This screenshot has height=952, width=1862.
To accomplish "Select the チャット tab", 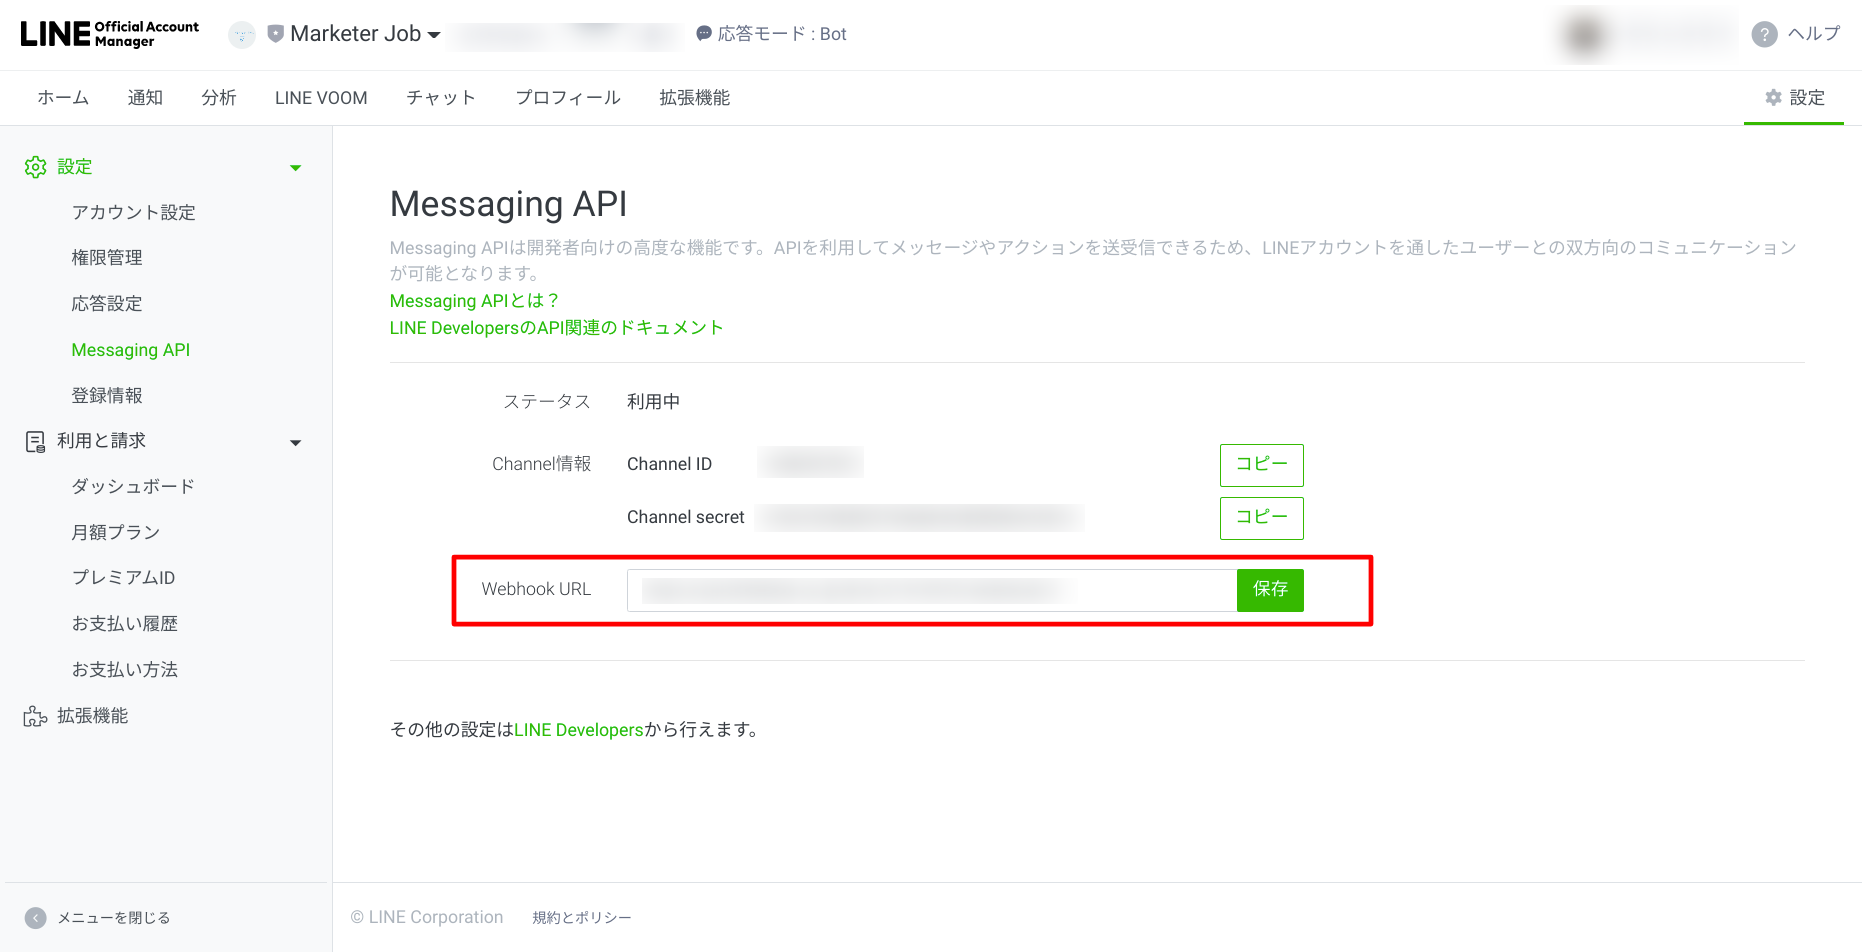I will point(441,98).
